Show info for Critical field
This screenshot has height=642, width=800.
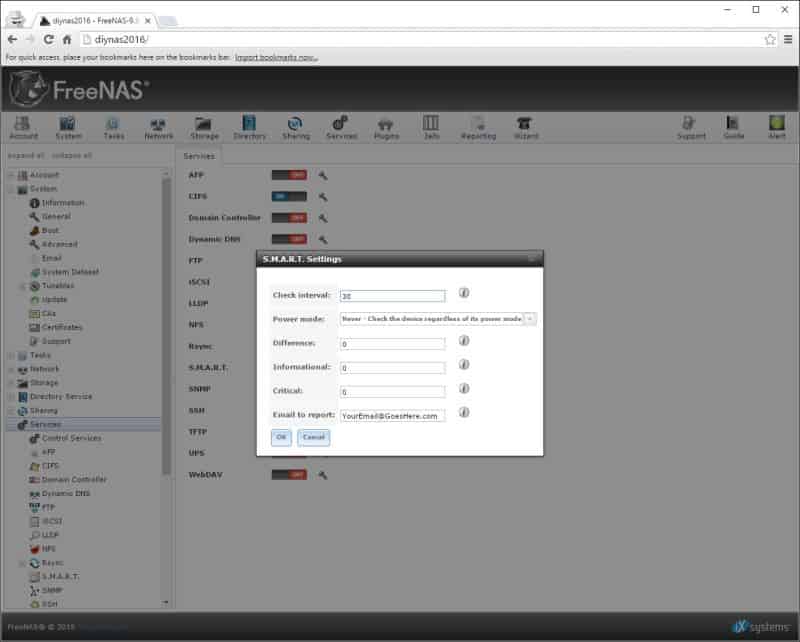click(x=464, y=388)
